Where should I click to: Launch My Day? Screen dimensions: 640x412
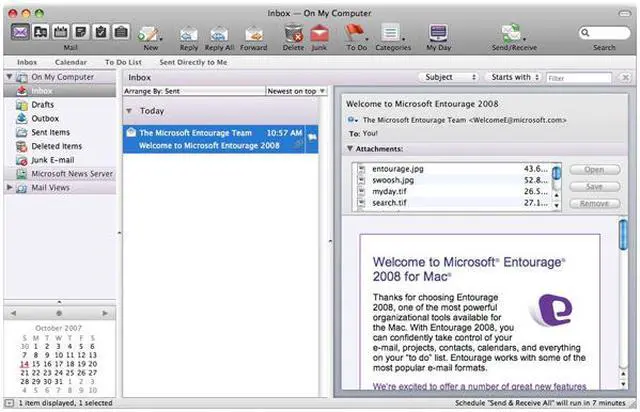439,33
